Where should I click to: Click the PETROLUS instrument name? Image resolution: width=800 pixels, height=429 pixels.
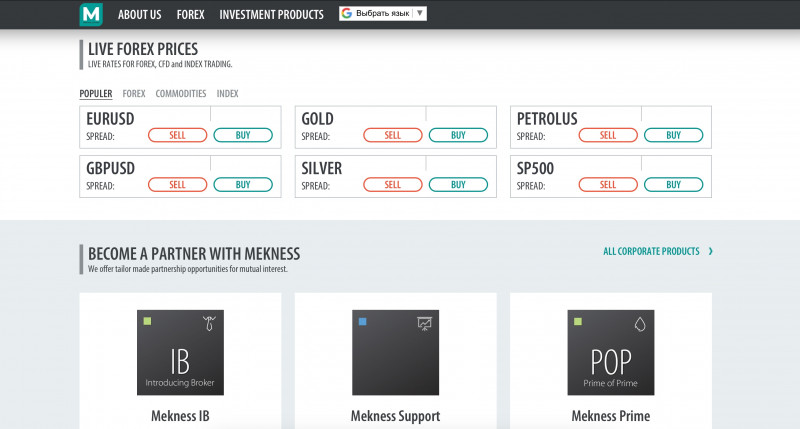tap(547, 119)
